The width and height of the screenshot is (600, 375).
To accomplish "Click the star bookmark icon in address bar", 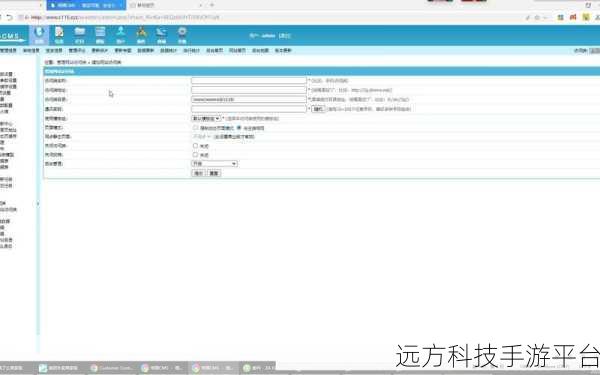I will [x=537, y=18].
